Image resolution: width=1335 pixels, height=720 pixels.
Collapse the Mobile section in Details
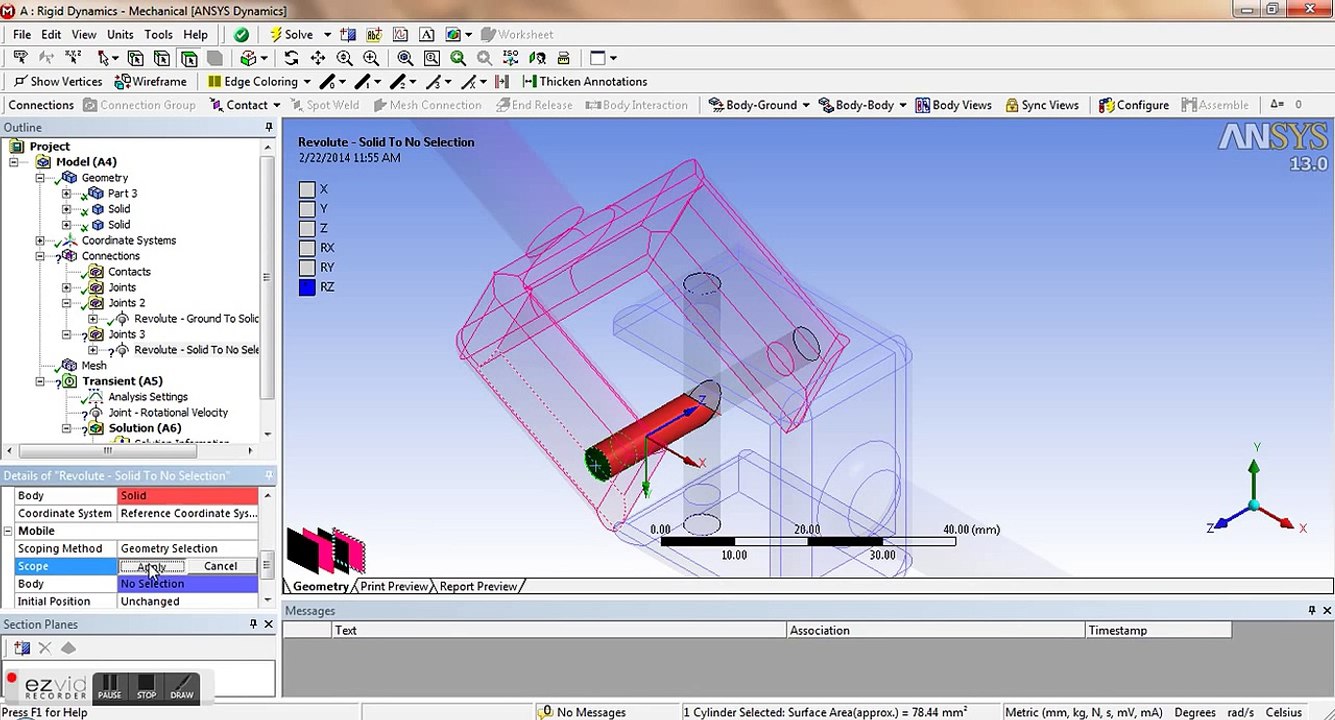(x=8, y=531)
